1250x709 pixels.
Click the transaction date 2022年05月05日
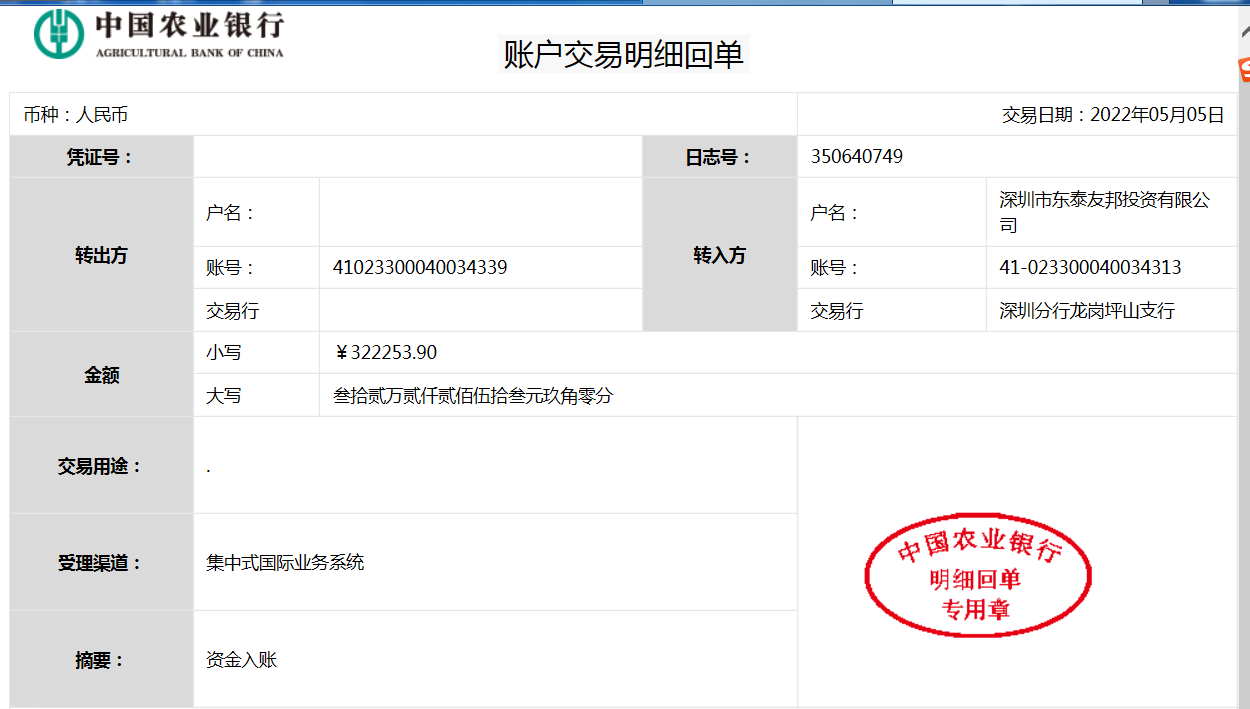point(1157,115)
